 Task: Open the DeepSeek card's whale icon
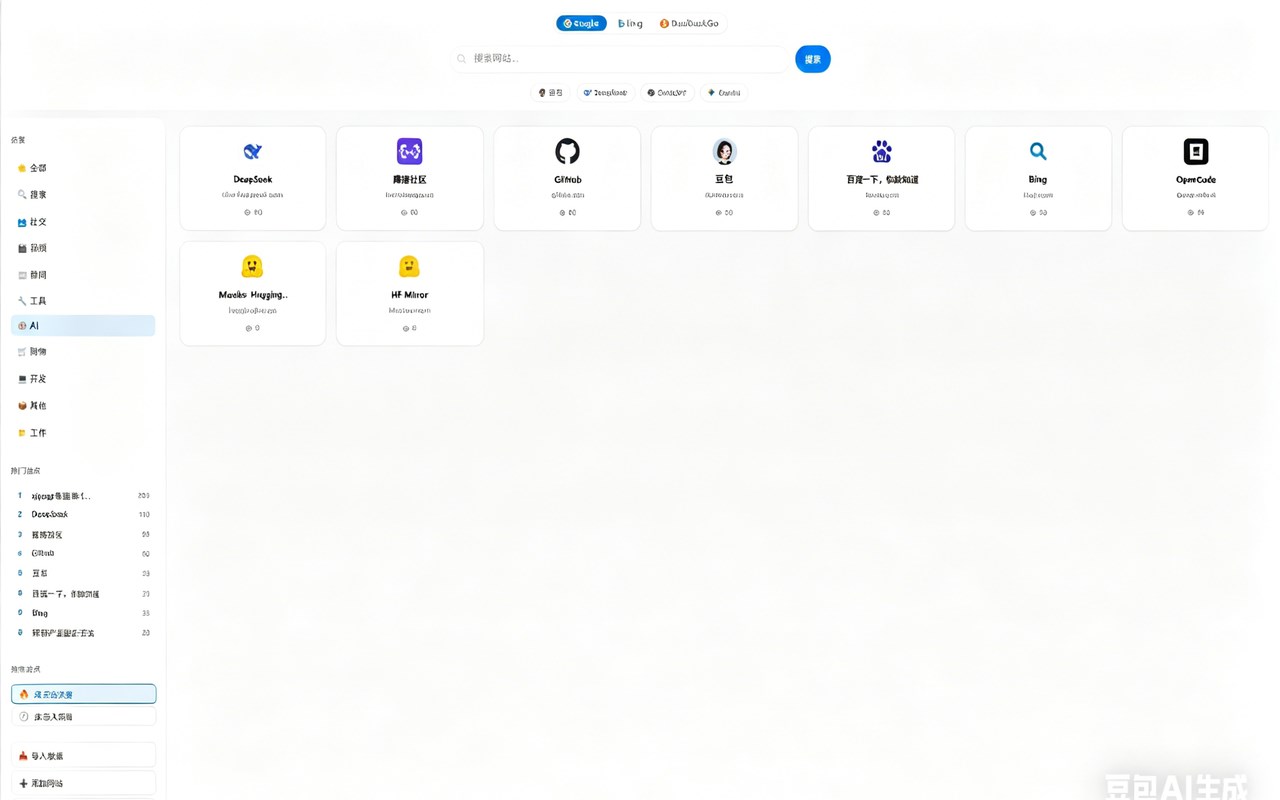[x=252, y=151]
